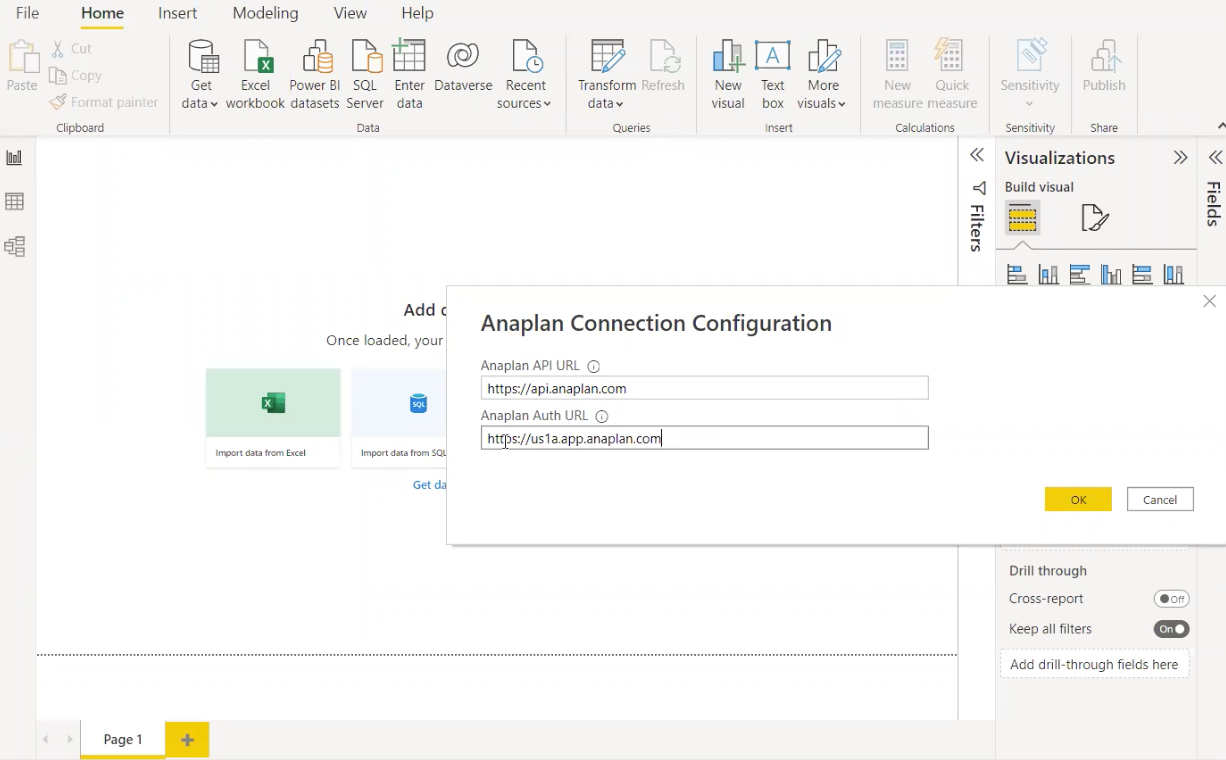This screenshot has height=760, width=1226.
Task: Enable Cross-report drill through
Action: [1171, 598]
